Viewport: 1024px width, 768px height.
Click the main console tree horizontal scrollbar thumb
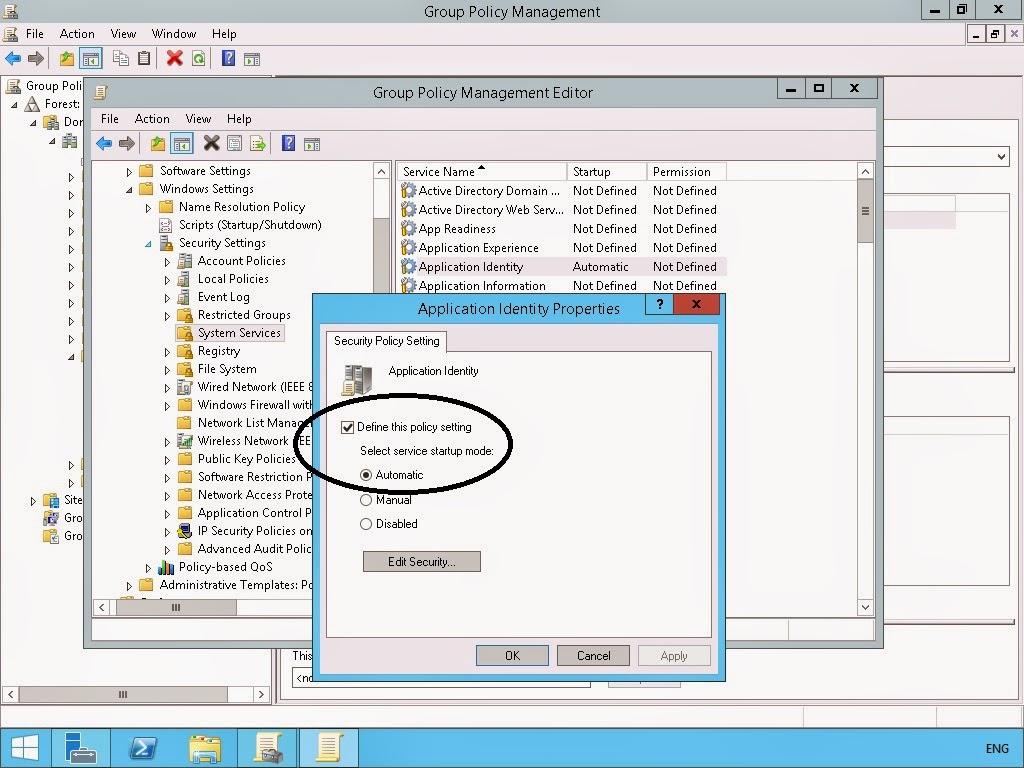pos(123,694)
